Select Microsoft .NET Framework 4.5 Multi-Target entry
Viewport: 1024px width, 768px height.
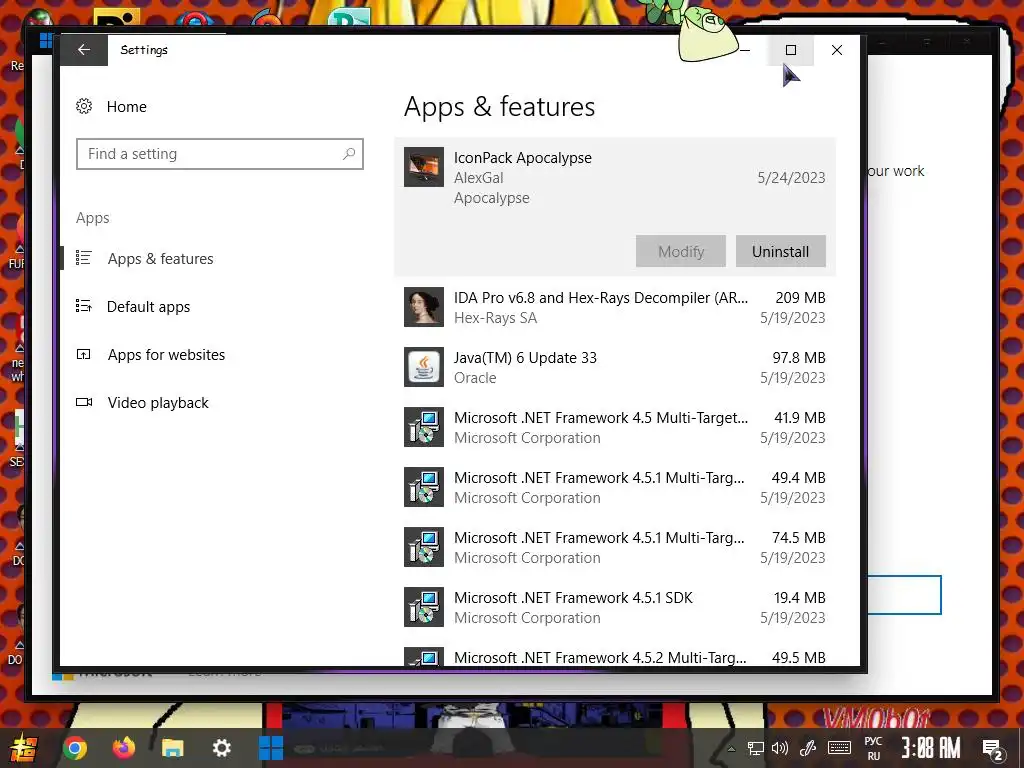615,427
